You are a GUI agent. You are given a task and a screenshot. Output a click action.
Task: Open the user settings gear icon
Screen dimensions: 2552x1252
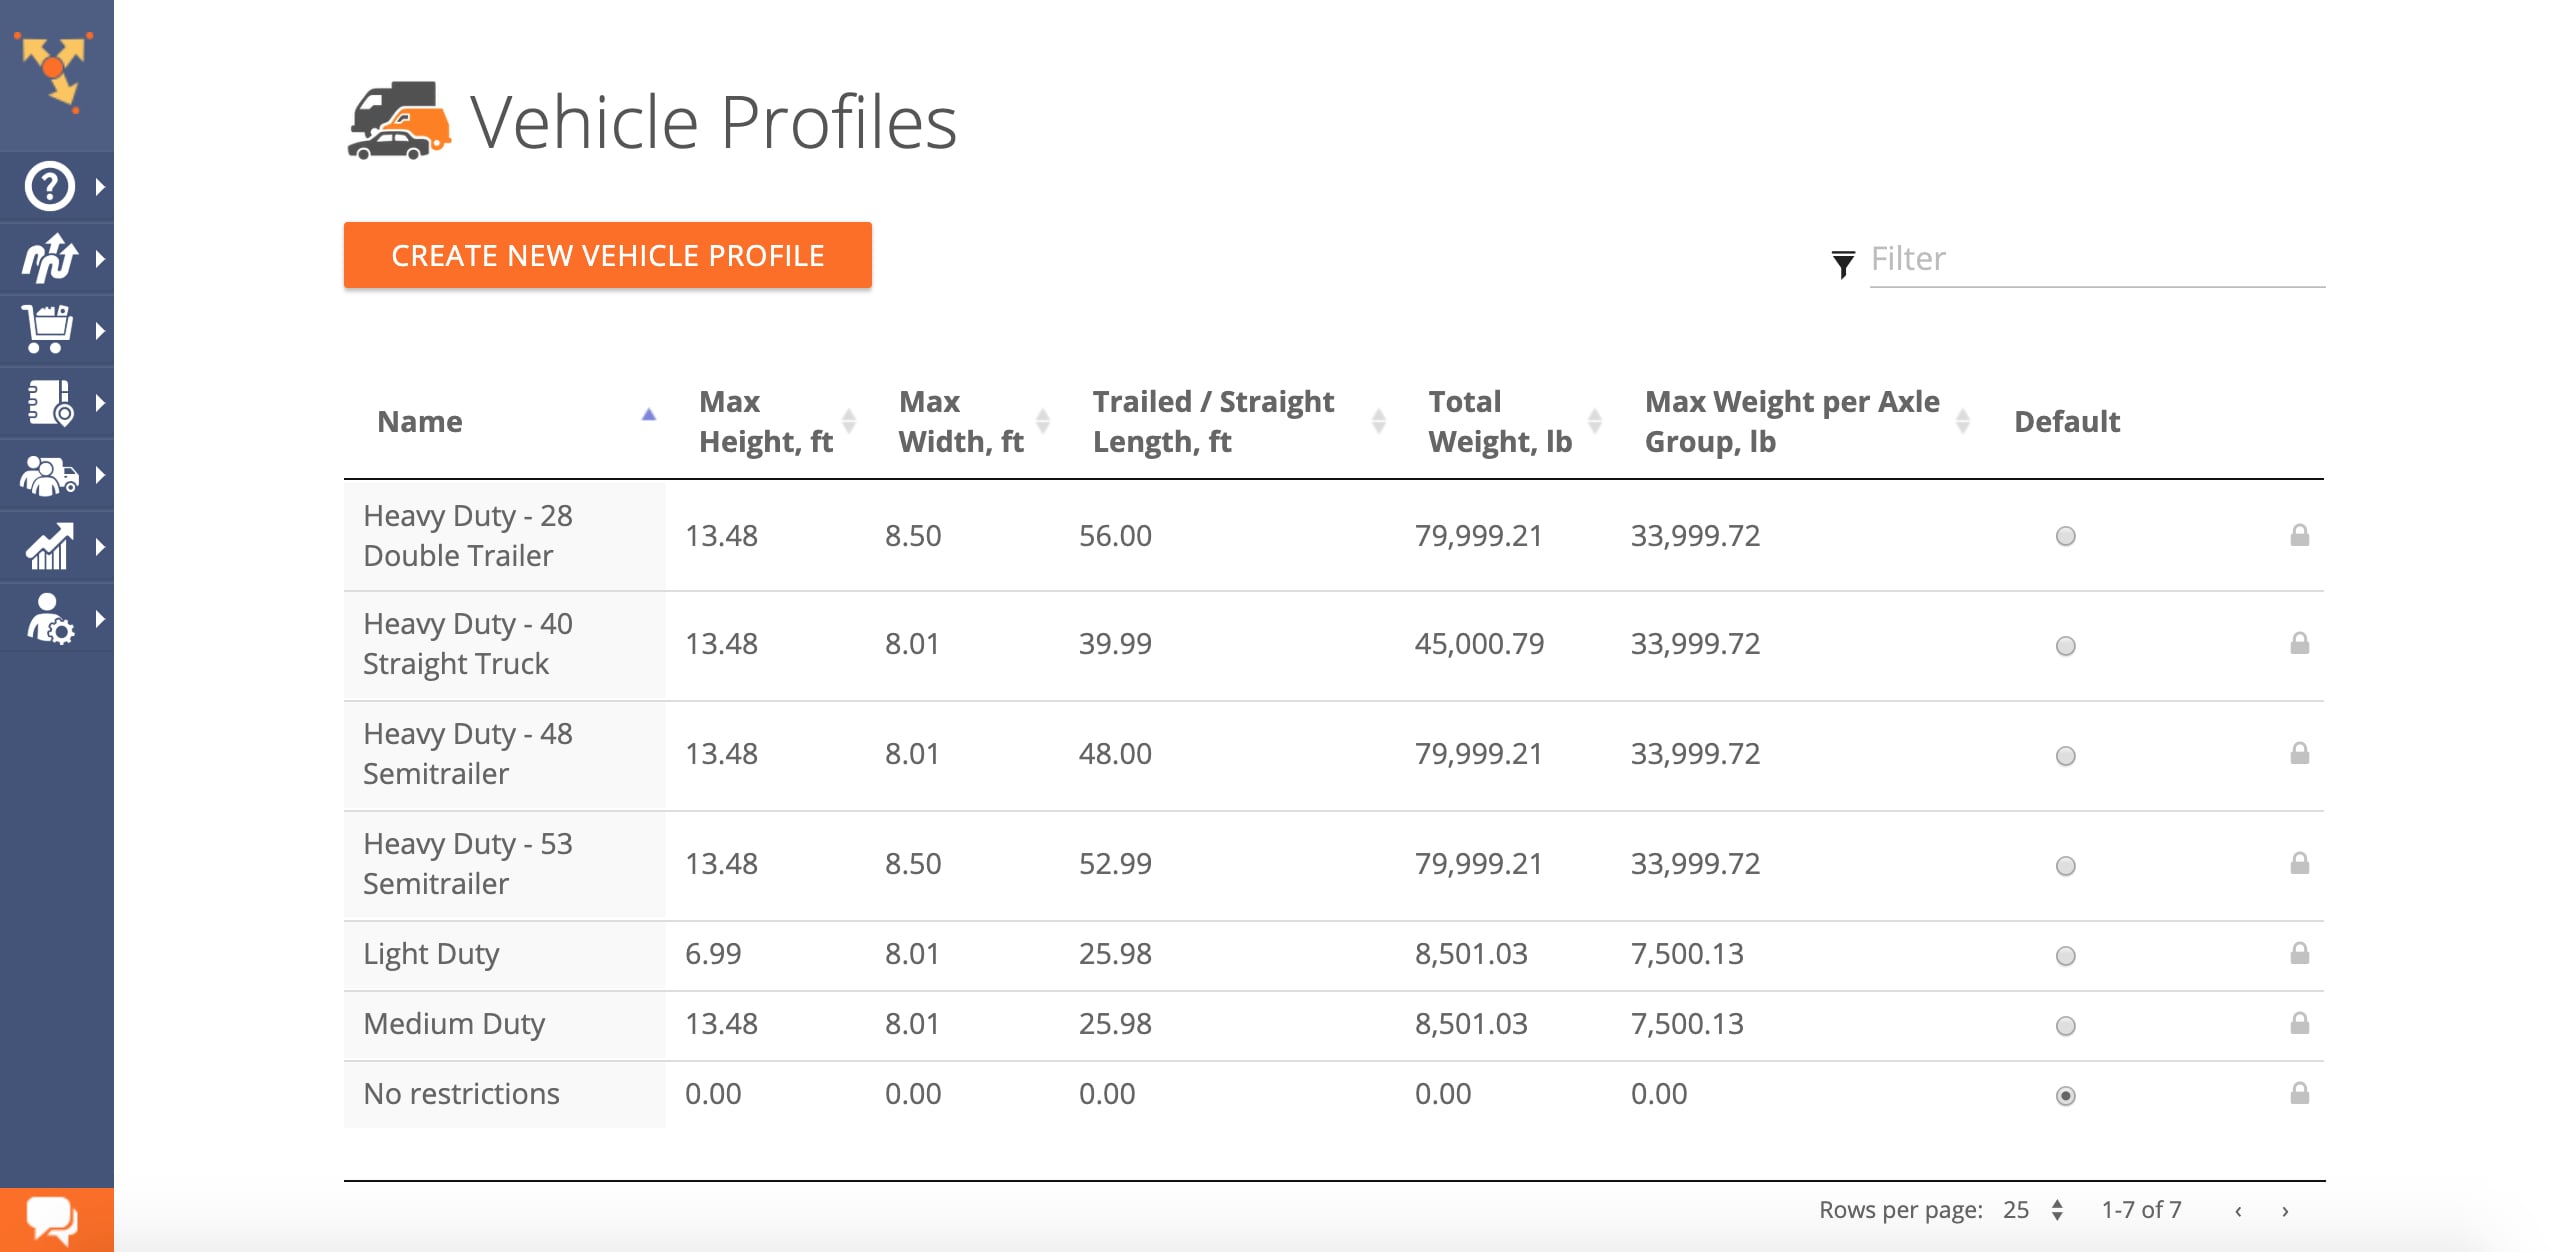pyautogui.click(x=50, y=618)
